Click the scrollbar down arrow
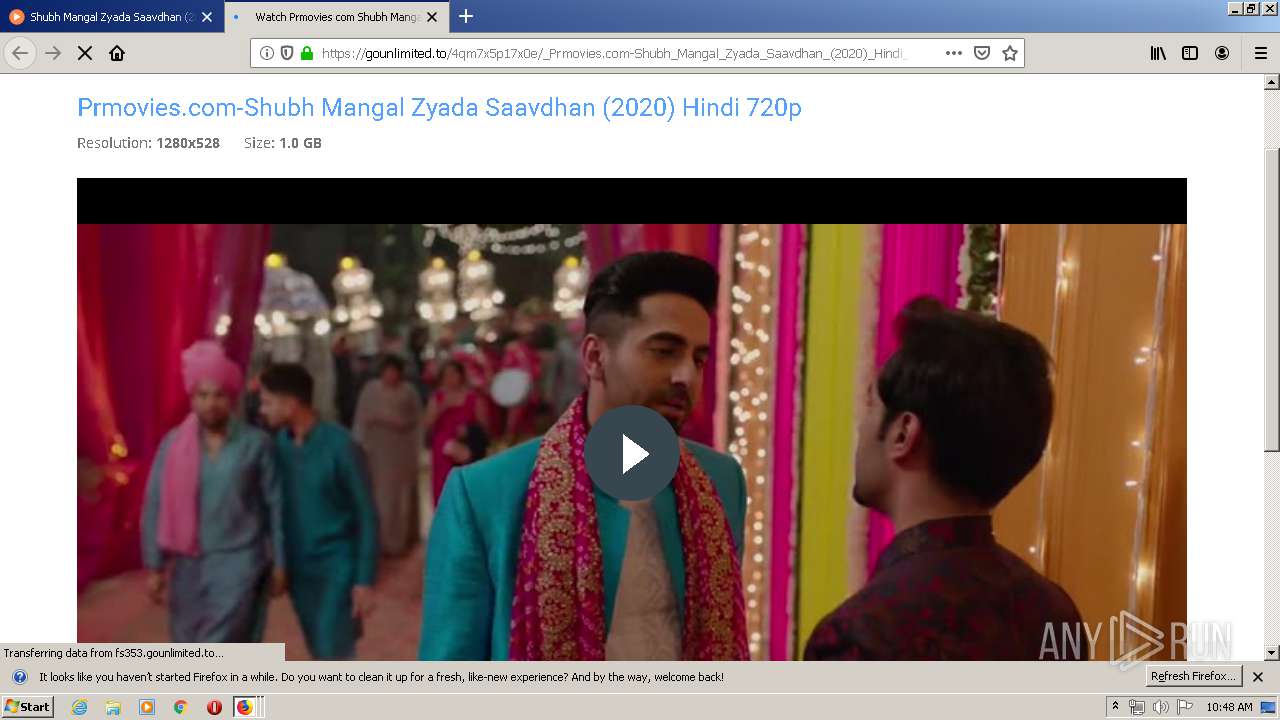 [1271, 653]
